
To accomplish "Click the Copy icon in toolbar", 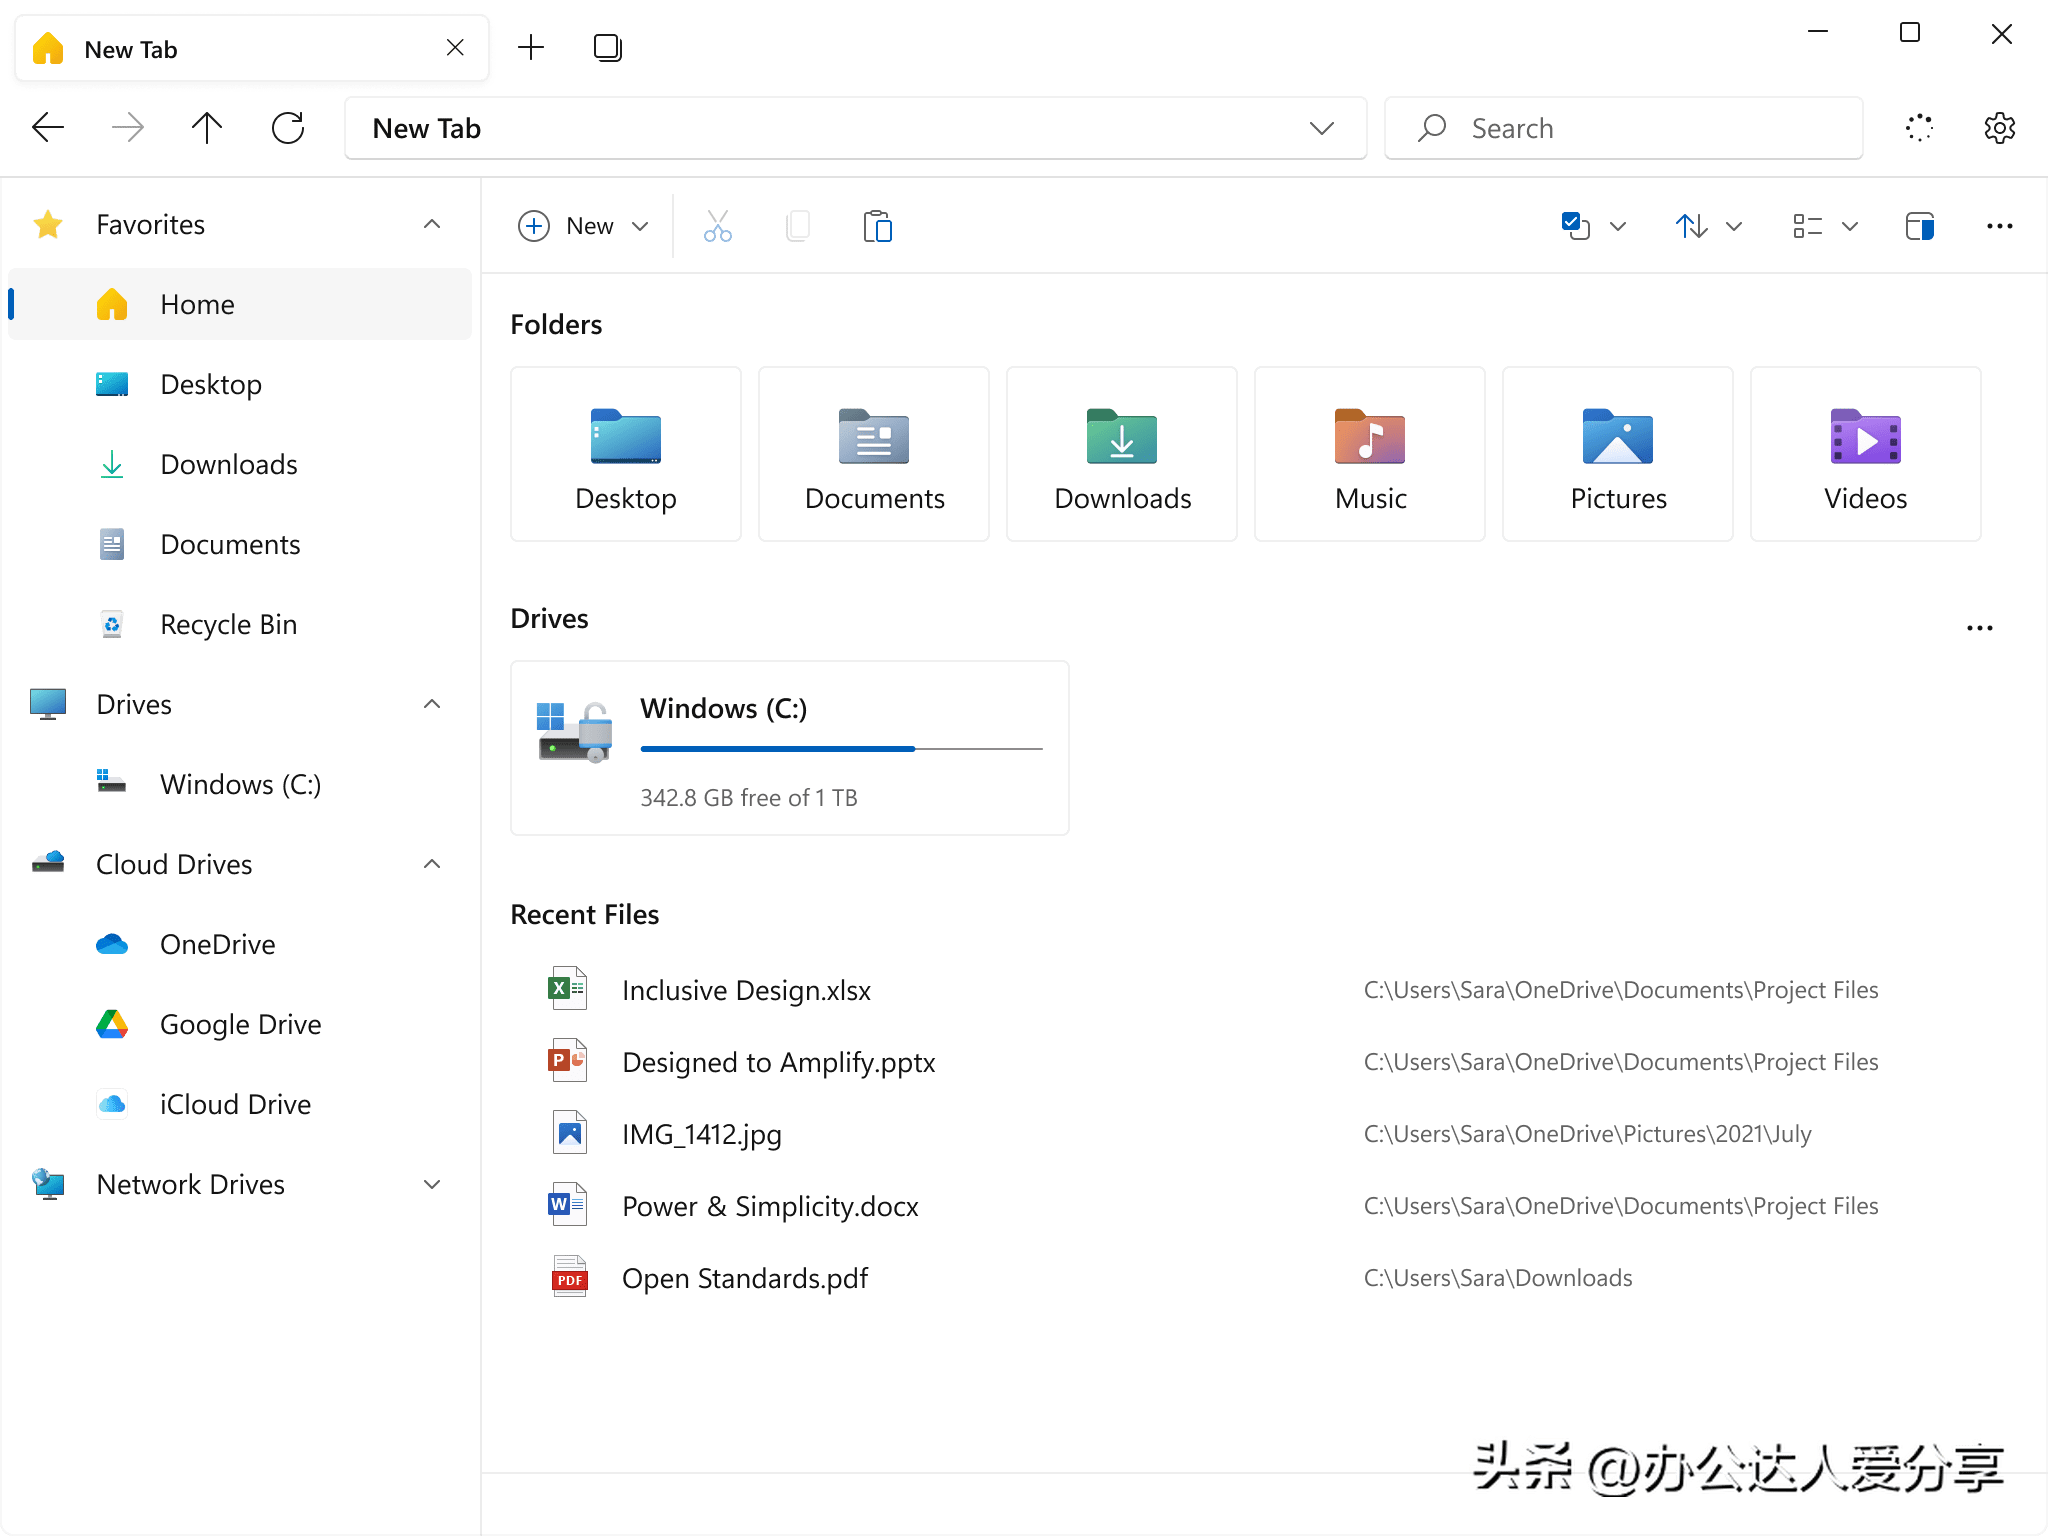I will pos(797,226).
